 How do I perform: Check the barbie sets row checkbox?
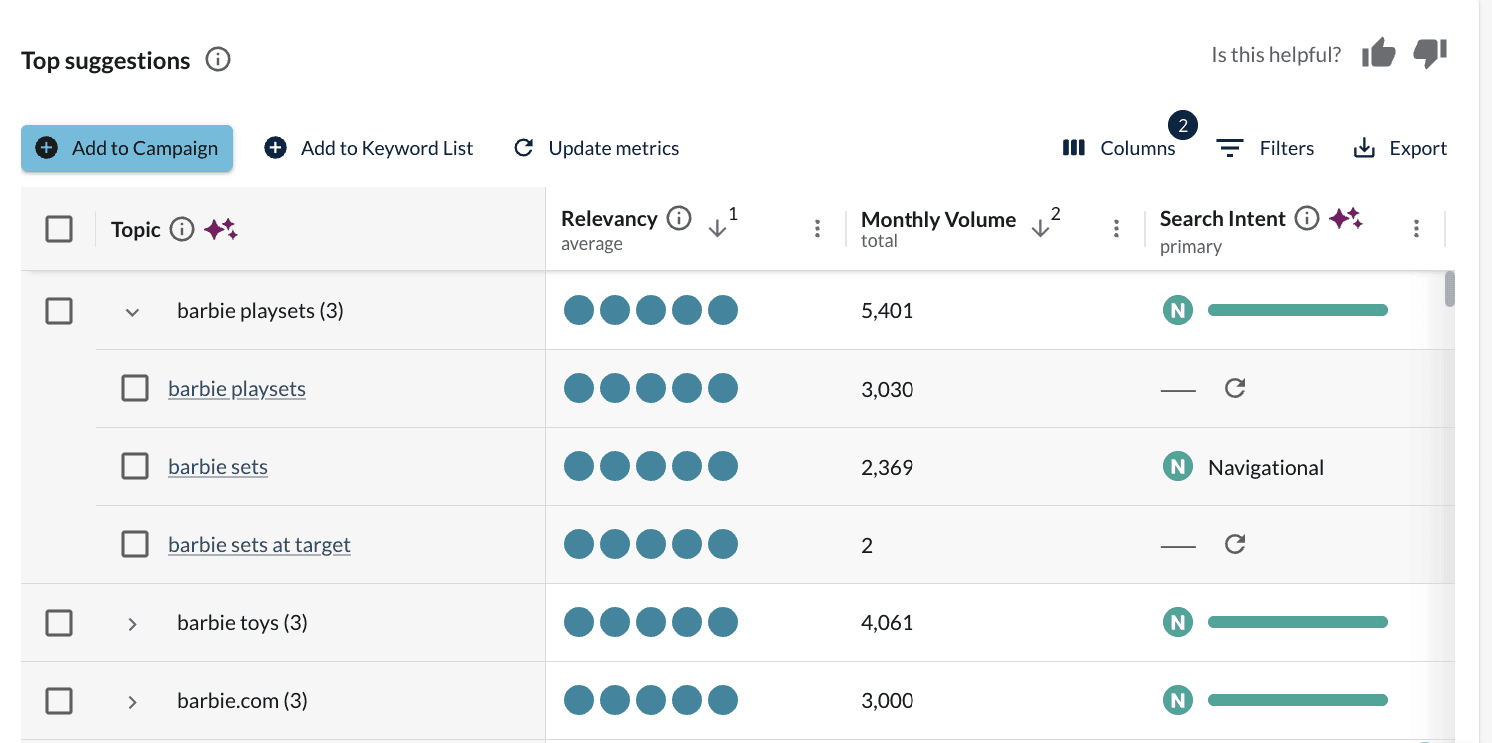point(135,466)
